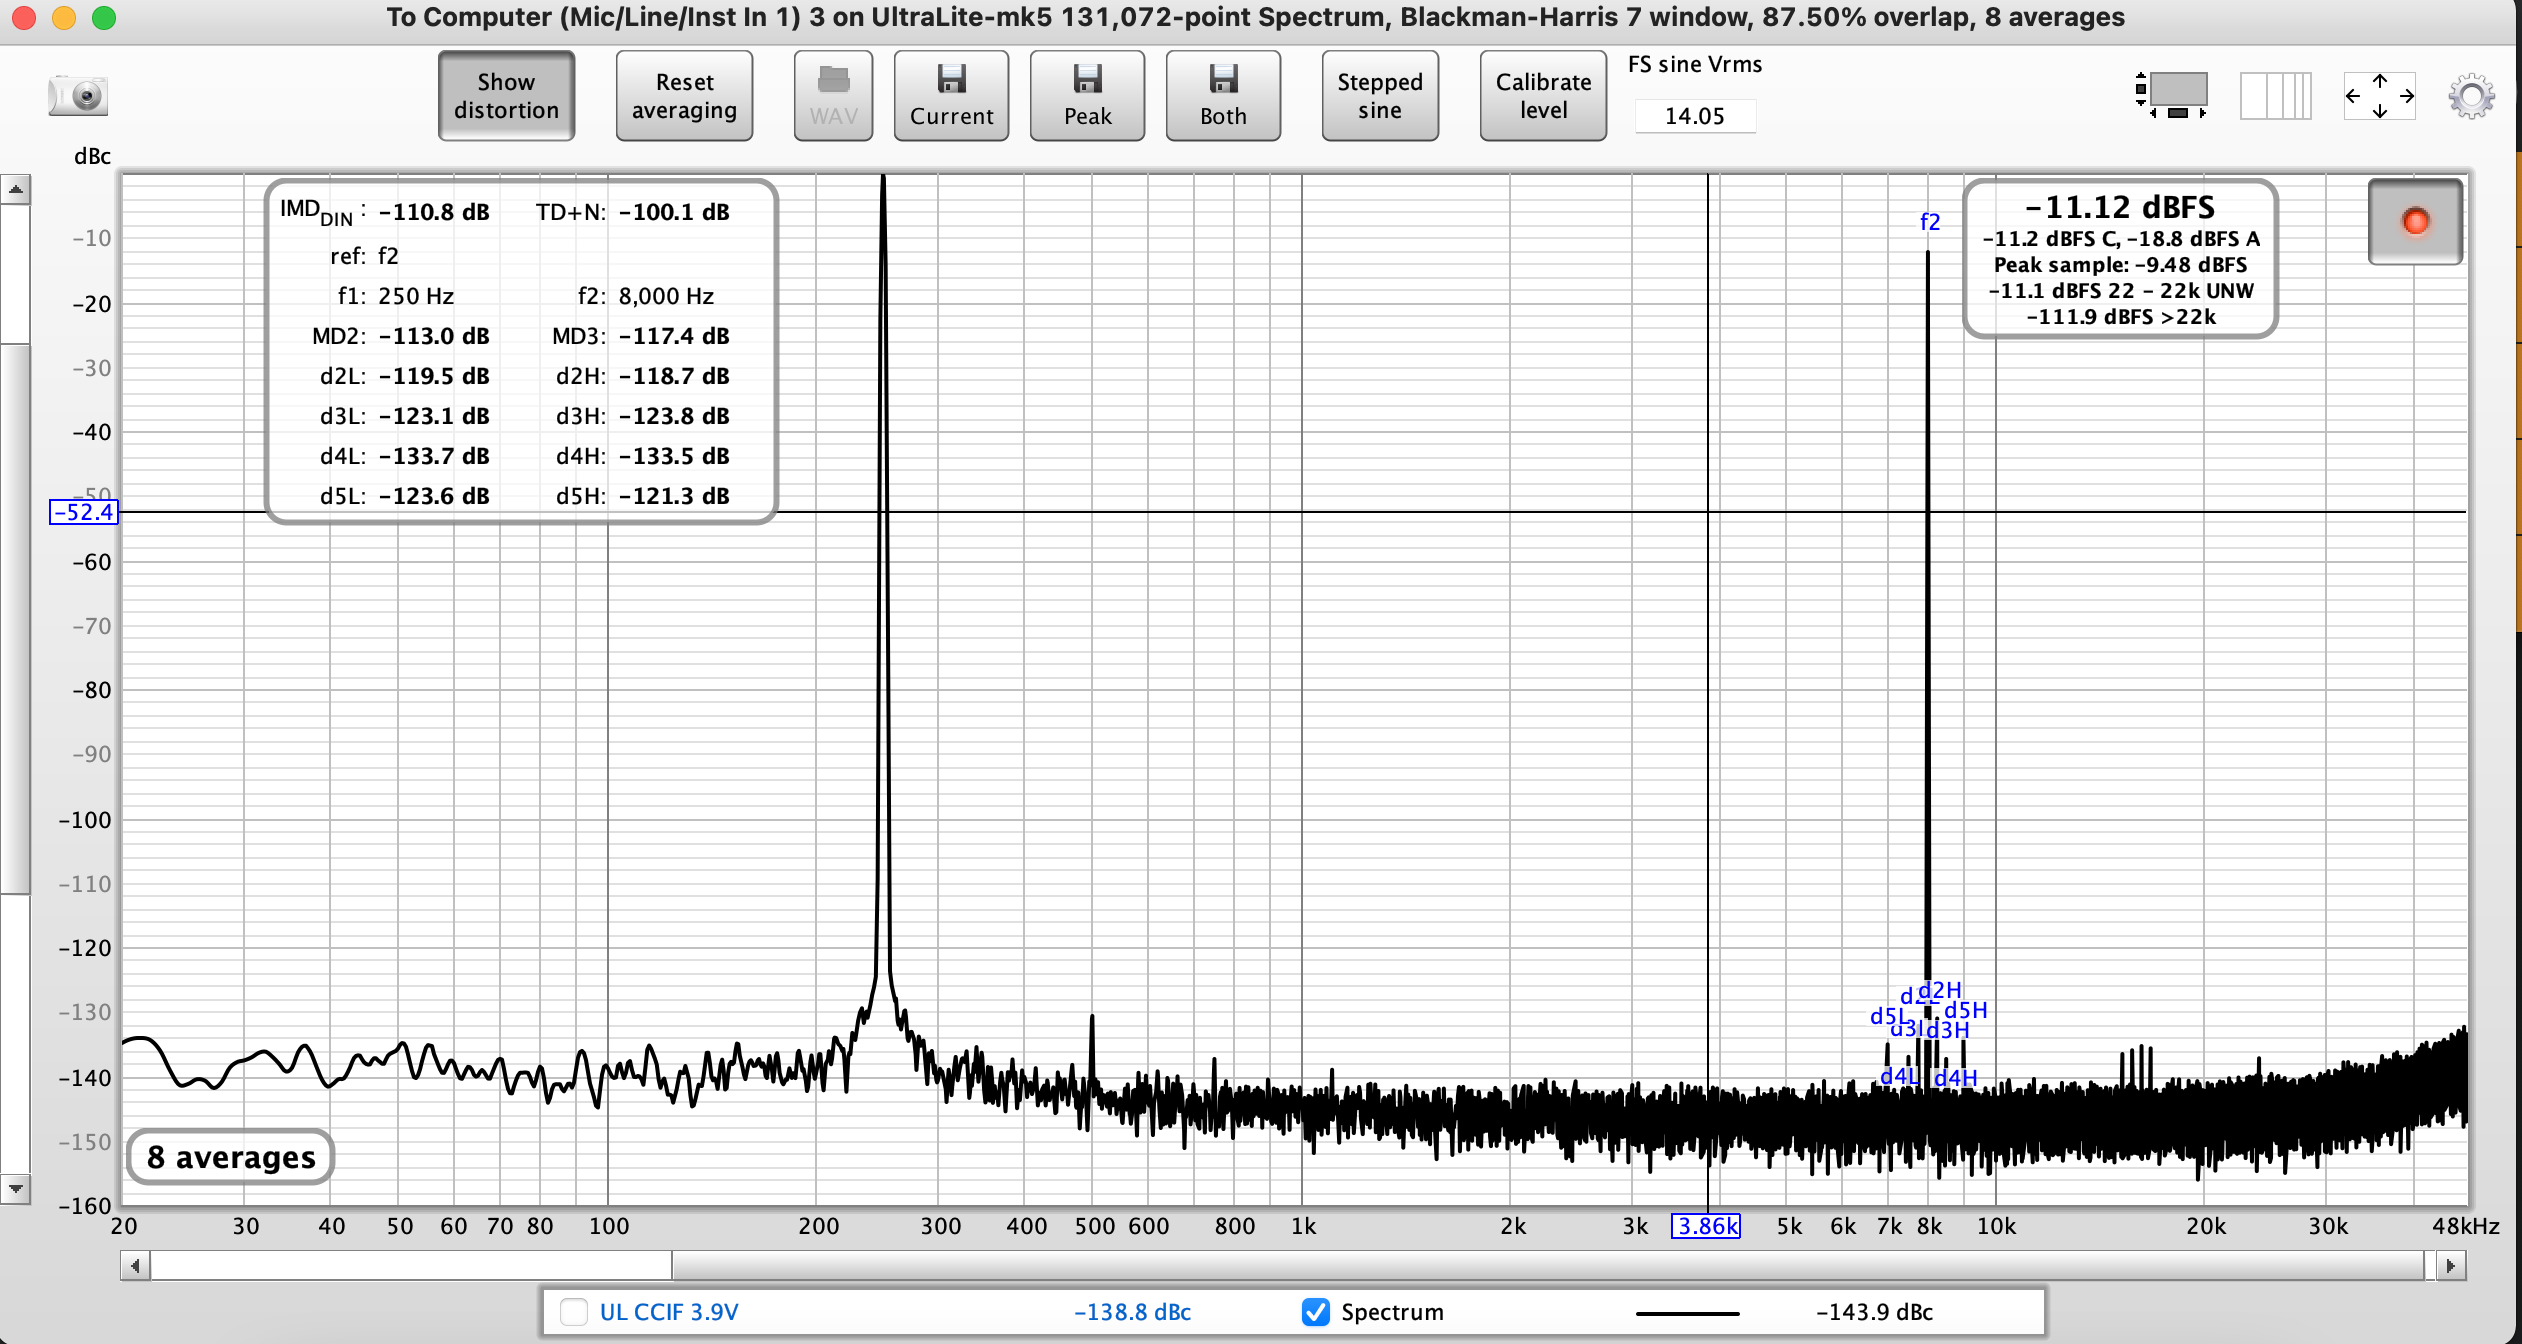The width and height of the screenshot is (2522, 1344).
Task: Save the Current trace
Action: [x=951, y=96]
